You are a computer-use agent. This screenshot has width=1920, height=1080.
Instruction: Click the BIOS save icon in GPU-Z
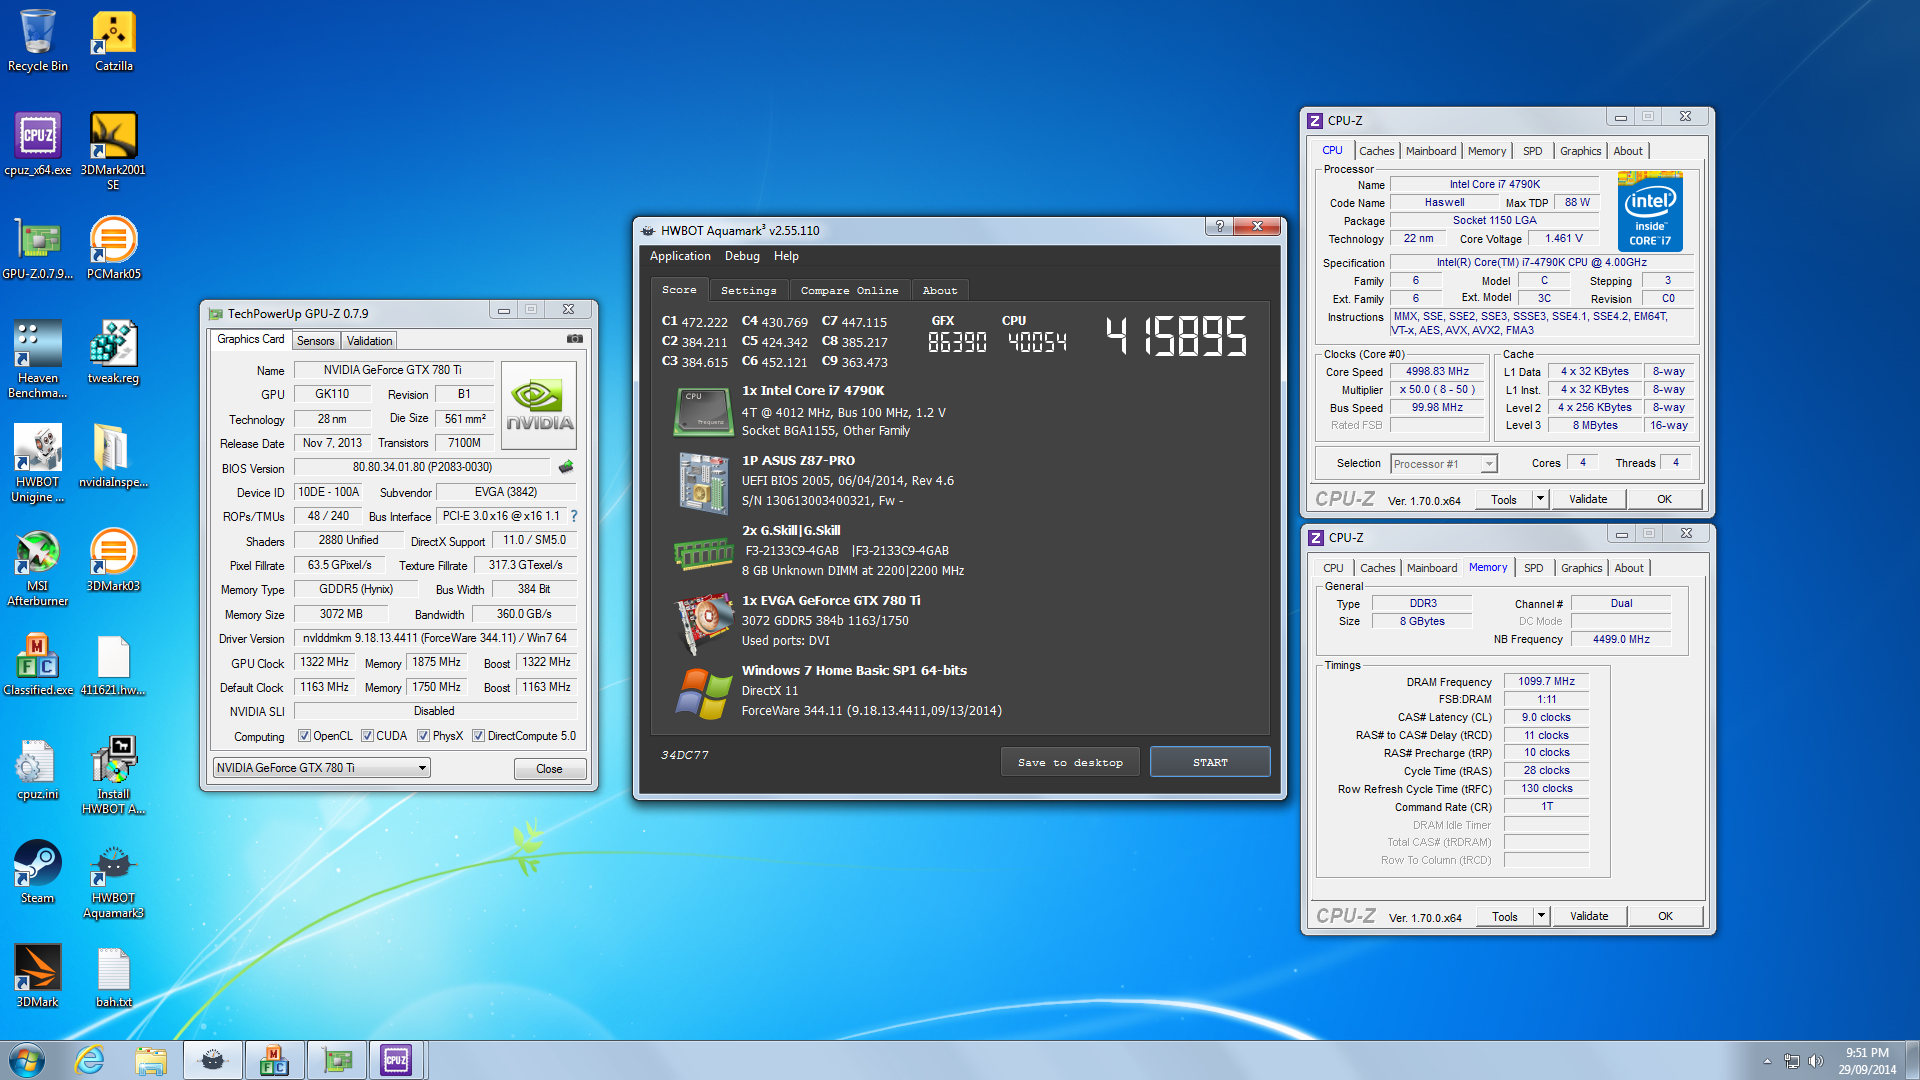pos(566,467)
